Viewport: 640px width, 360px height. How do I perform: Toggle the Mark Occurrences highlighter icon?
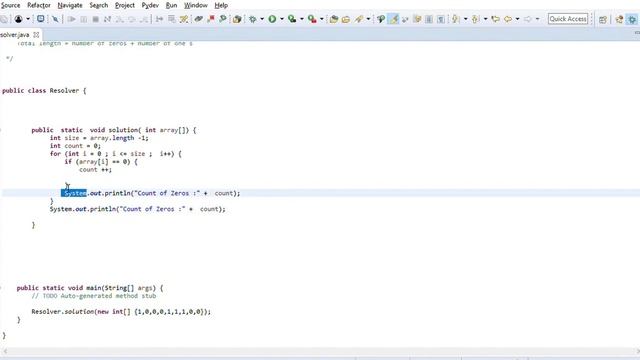(393, 19)
